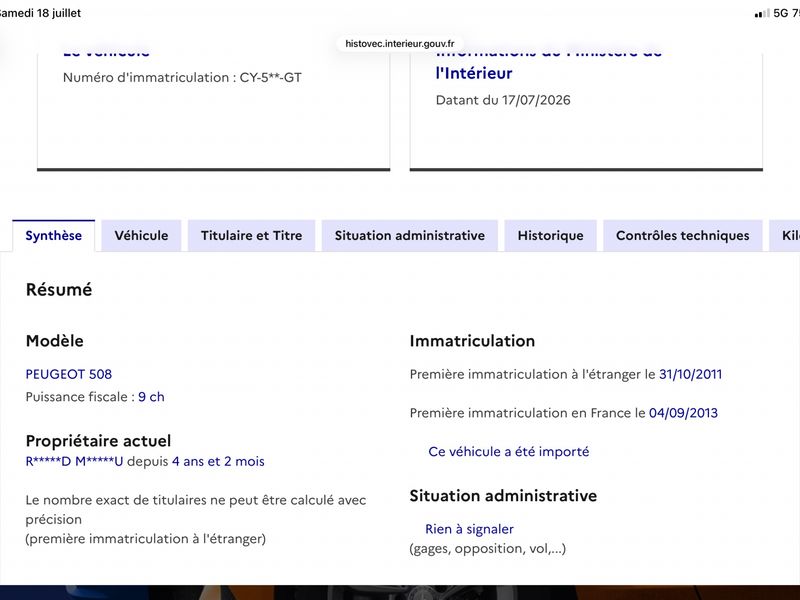Screen dimensions: 800x600
Task: Click the Propriétaire actuel heading
Action: coord(98,441)
